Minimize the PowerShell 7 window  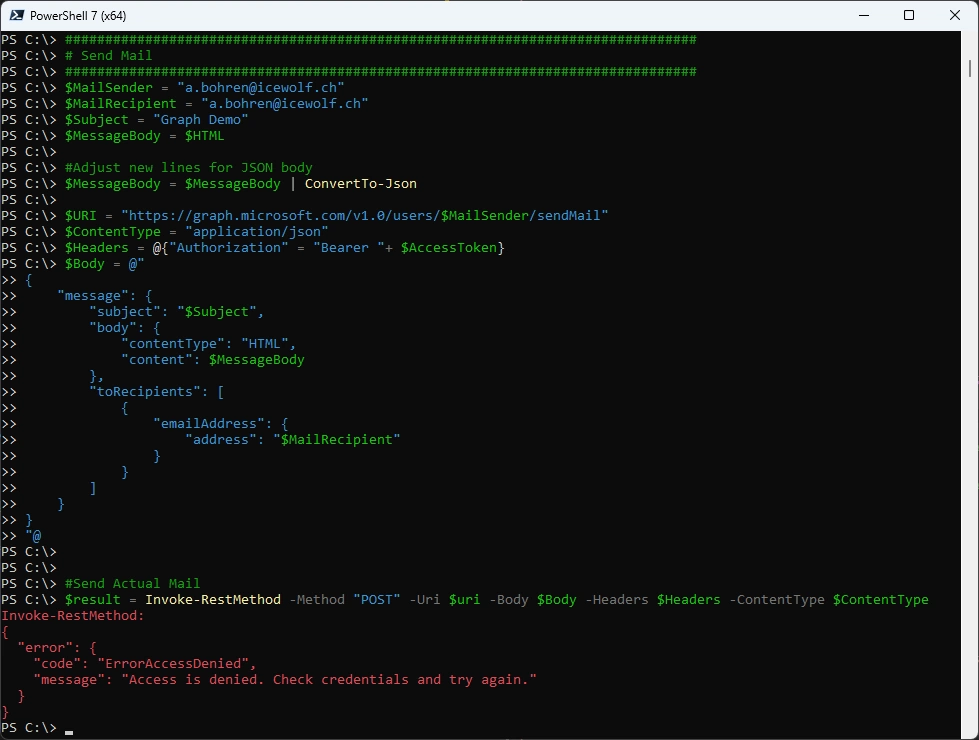coord(862,15)
